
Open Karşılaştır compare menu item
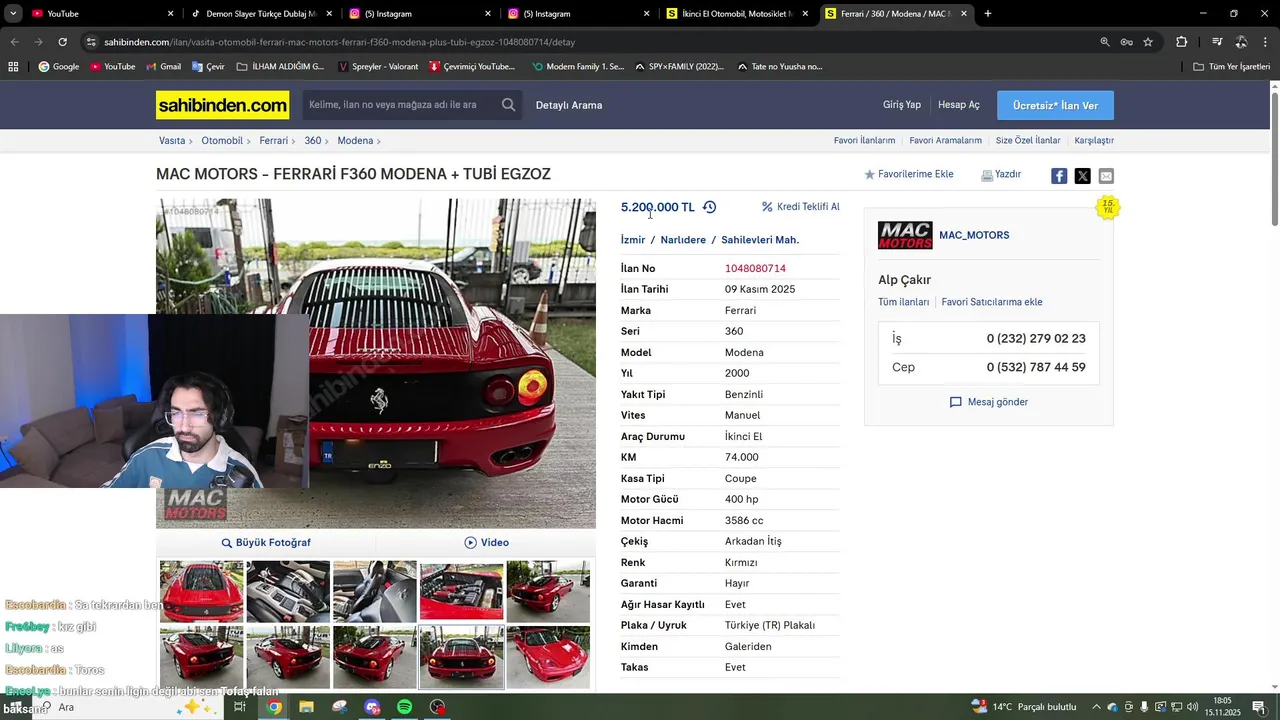click(1094, 141)
